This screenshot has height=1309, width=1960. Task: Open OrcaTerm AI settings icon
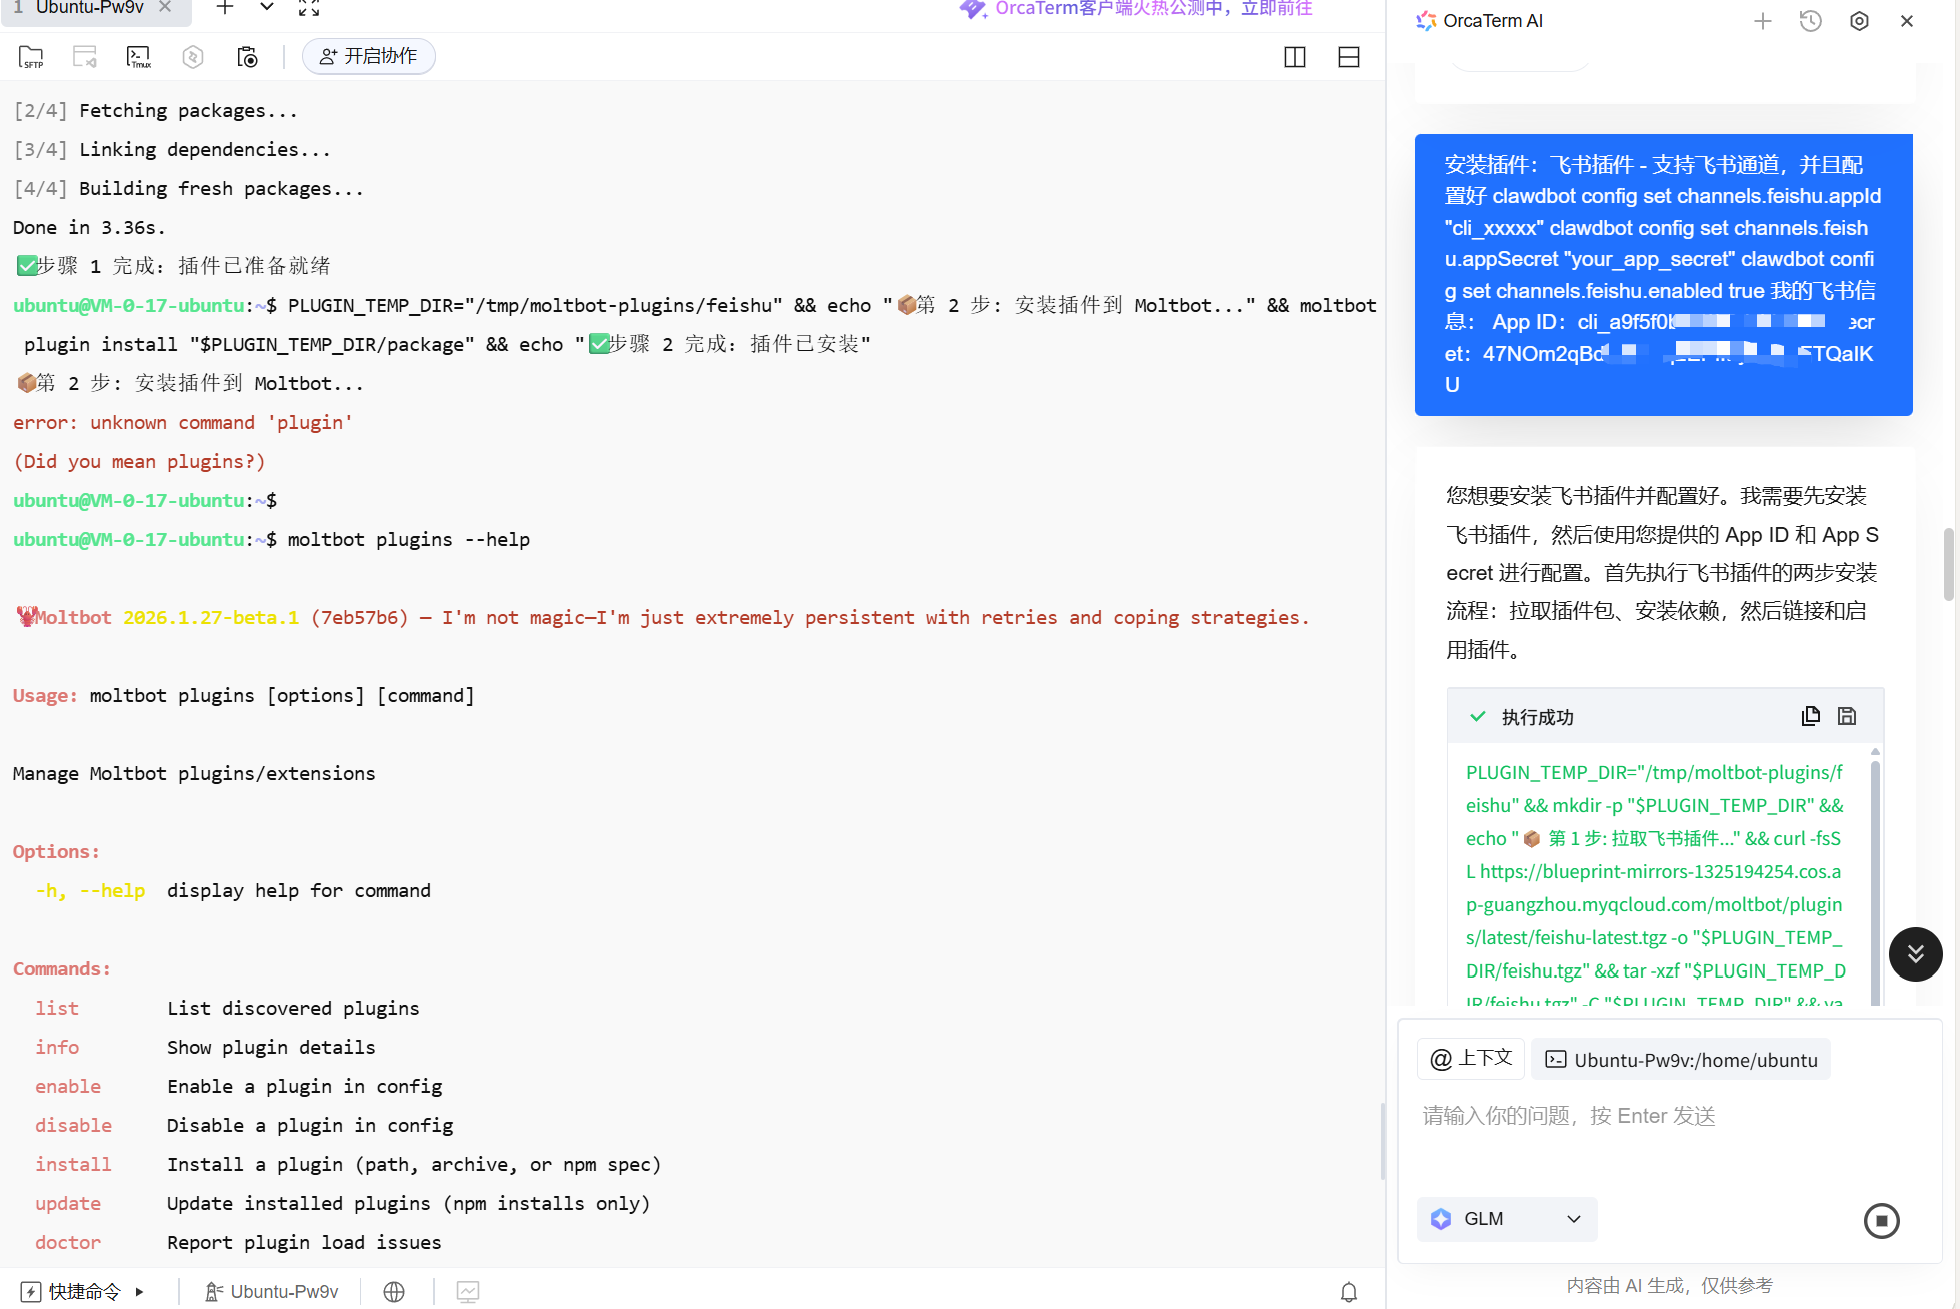[1859, 21]
